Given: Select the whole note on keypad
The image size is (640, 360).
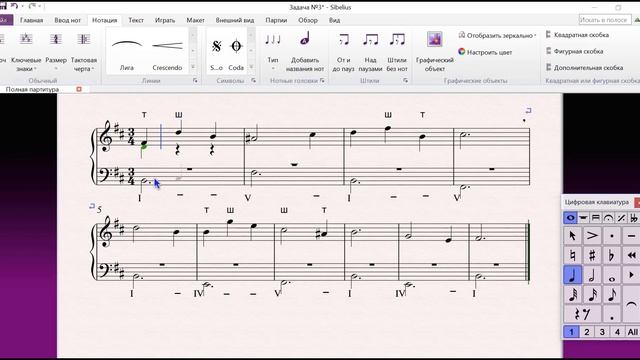Looking at the screenshot, I should tap(611, 275).
